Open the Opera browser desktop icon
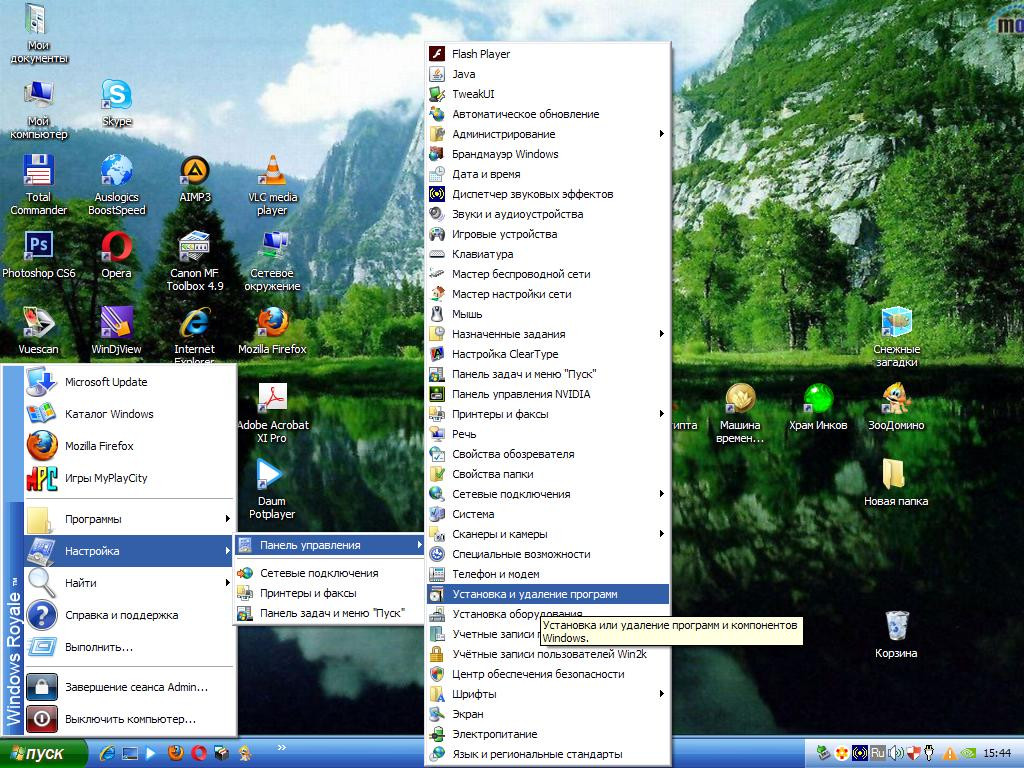 click(x=116, y=248)
